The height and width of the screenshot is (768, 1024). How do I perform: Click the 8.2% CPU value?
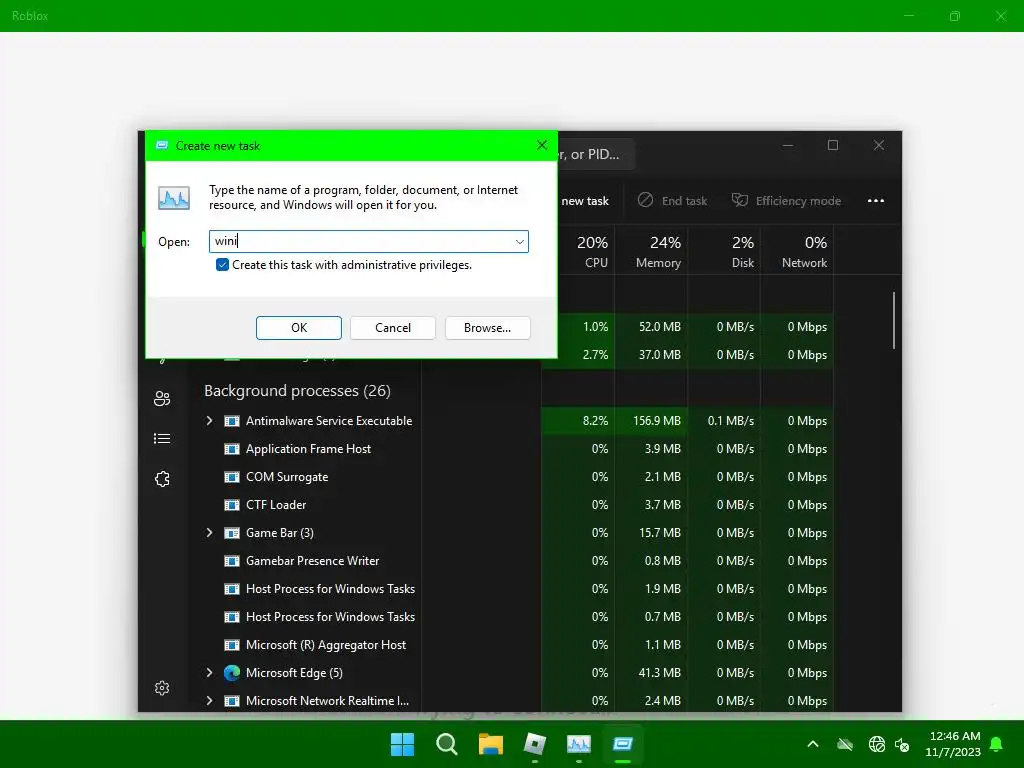(x=596, y=421)
